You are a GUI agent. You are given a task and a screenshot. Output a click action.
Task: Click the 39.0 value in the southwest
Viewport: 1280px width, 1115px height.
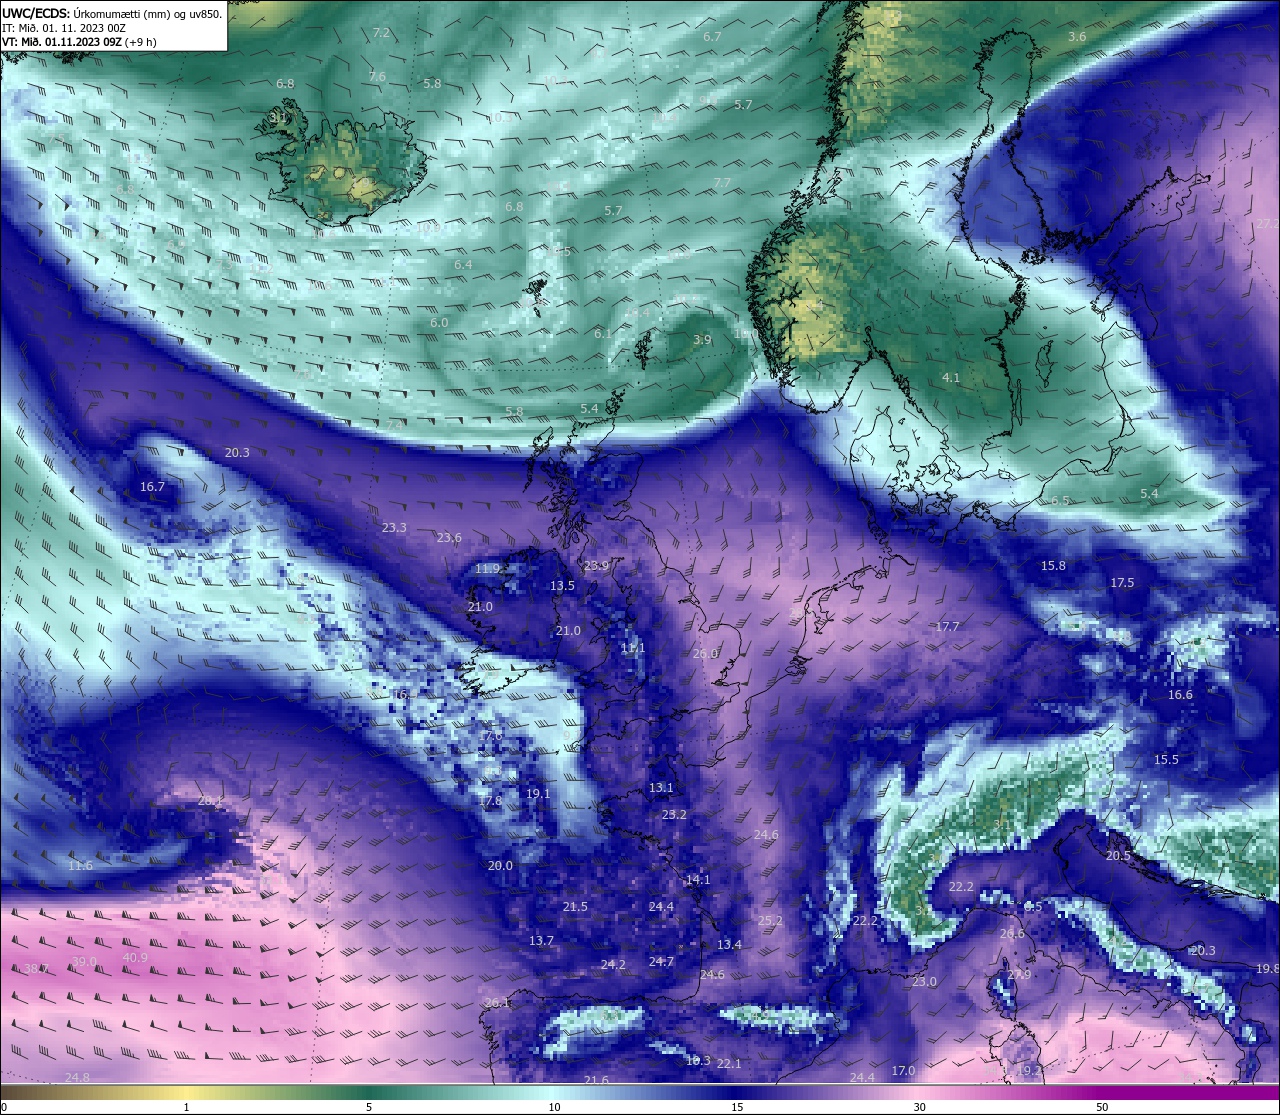85,962
